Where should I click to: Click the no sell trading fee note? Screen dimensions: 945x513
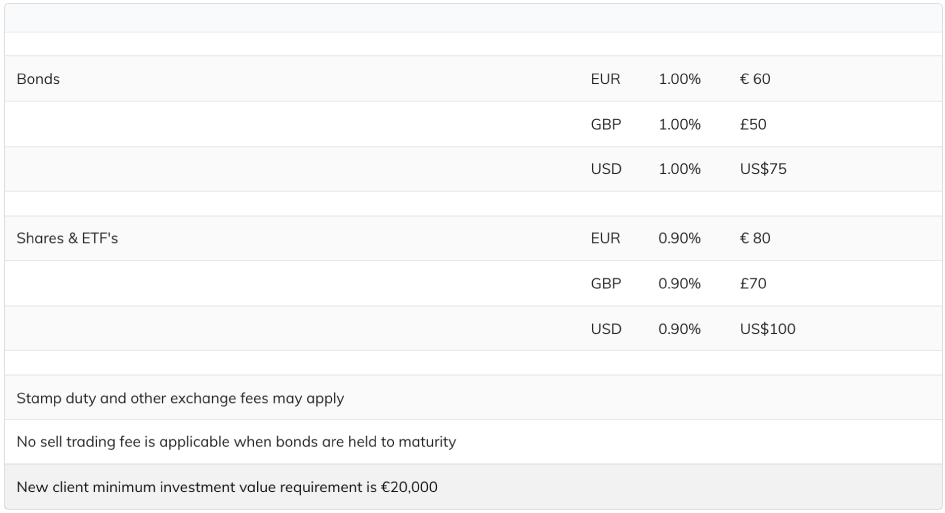click(x=236, y=442)
